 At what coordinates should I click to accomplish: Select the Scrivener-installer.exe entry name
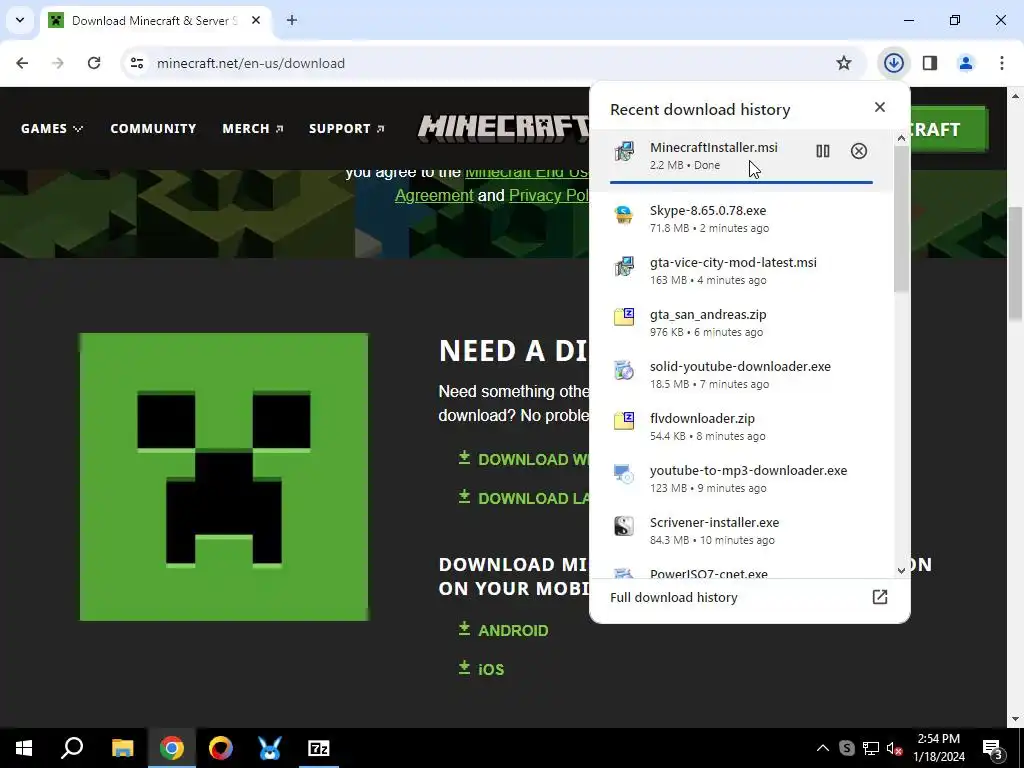click(x=714, y=522)
